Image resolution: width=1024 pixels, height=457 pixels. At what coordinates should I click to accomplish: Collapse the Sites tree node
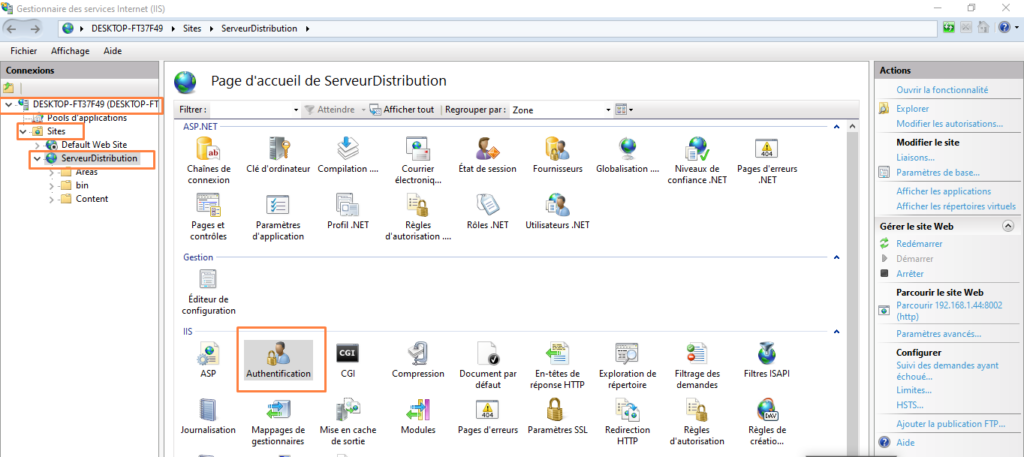[22, 131]
